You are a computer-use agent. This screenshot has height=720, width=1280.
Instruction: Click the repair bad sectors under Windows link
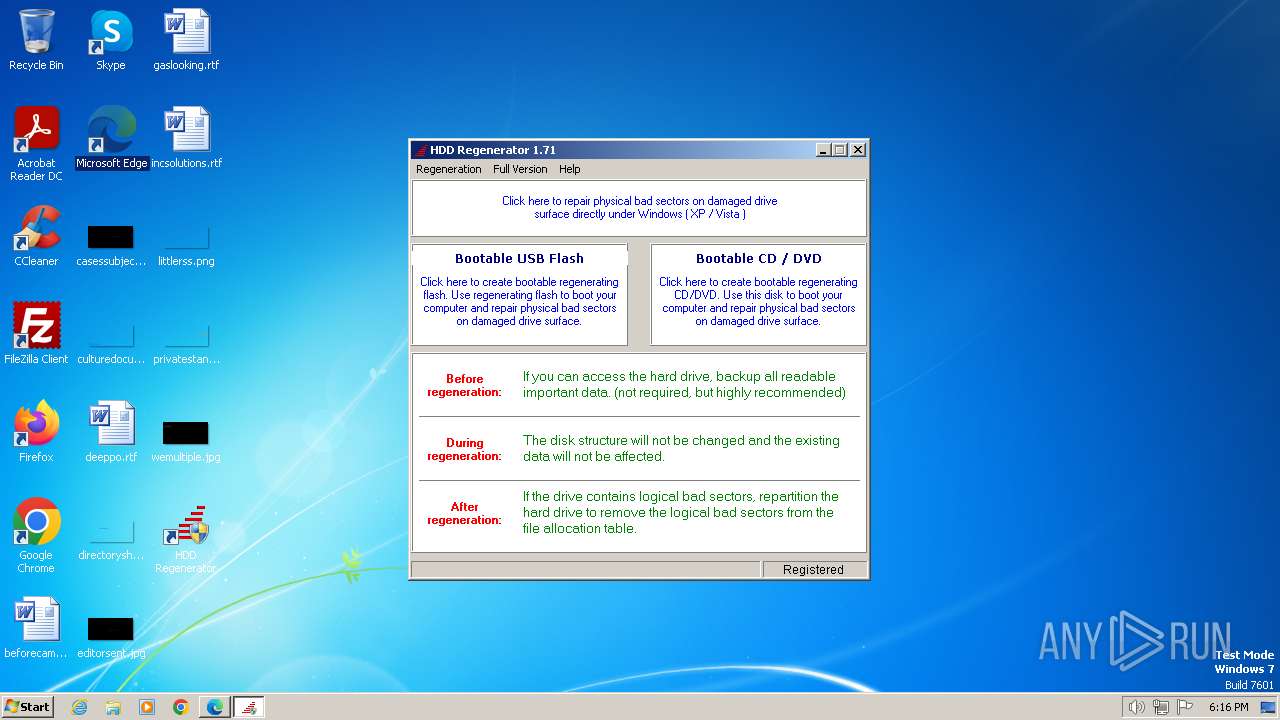(639, 208)
